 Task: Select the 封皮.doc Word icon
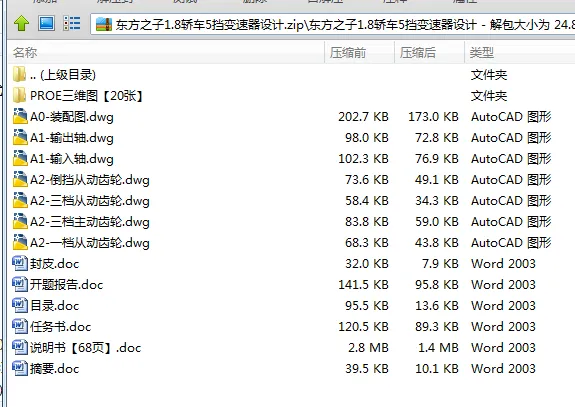point(20,263)
